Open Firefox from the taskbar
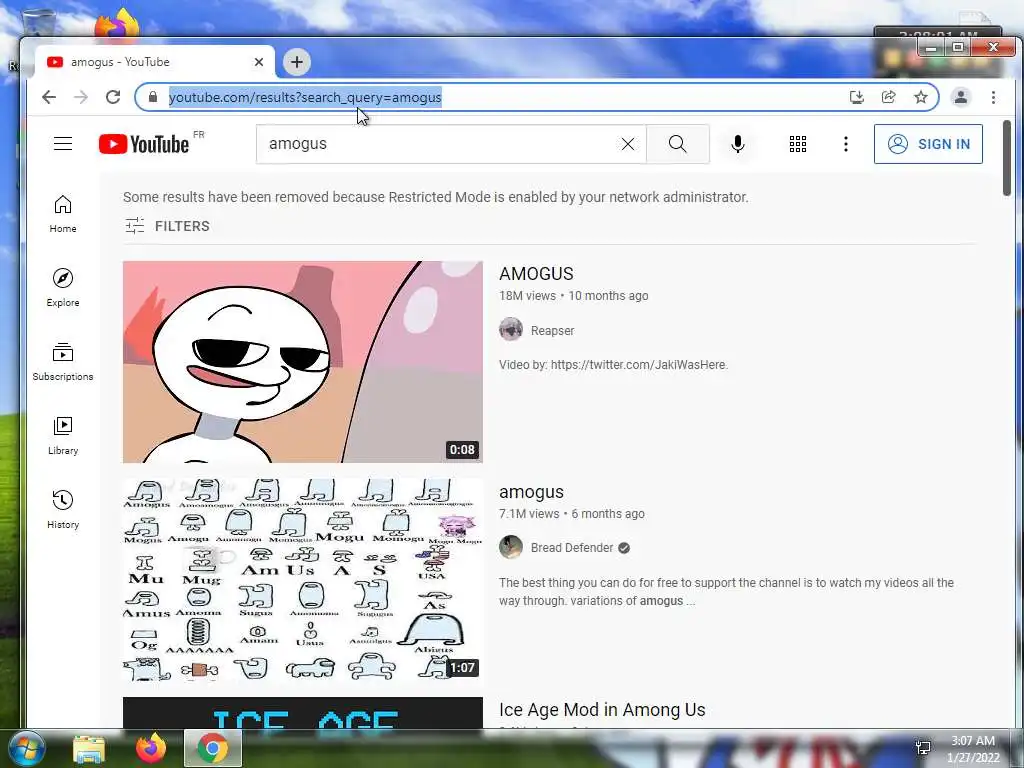 [x=151, y=748]
